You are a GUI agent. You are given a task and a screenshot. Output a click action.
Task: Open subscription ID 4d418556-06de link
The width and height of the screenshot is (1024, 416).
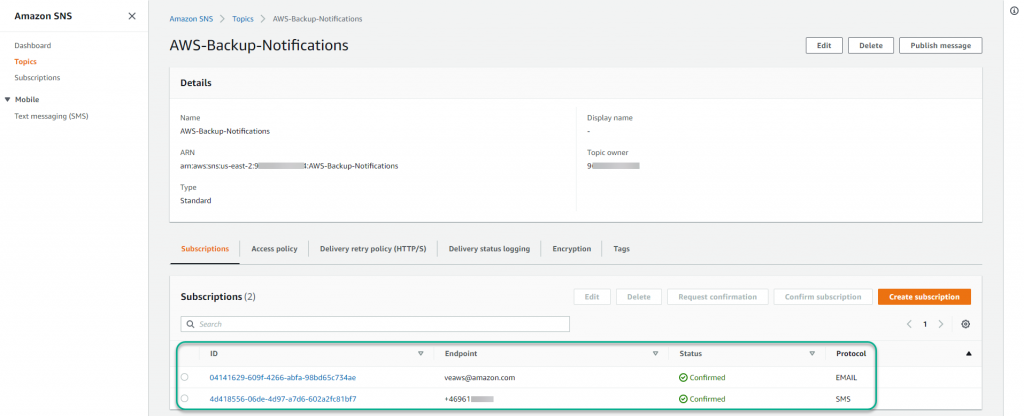click(283, 398)
